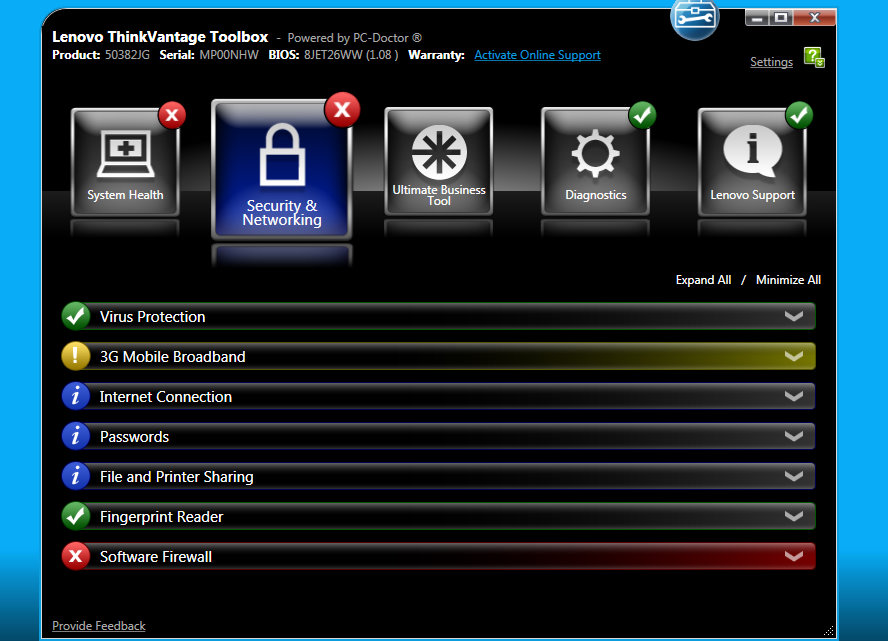This screenshot has width=888, height=641.
Task: Click the Fingerprint Reader label
Action: 161,516
